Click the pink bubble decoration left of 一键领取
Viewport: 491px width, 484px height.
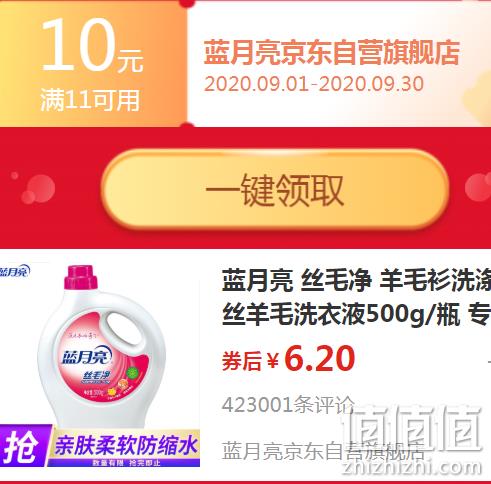pos(38,189)
